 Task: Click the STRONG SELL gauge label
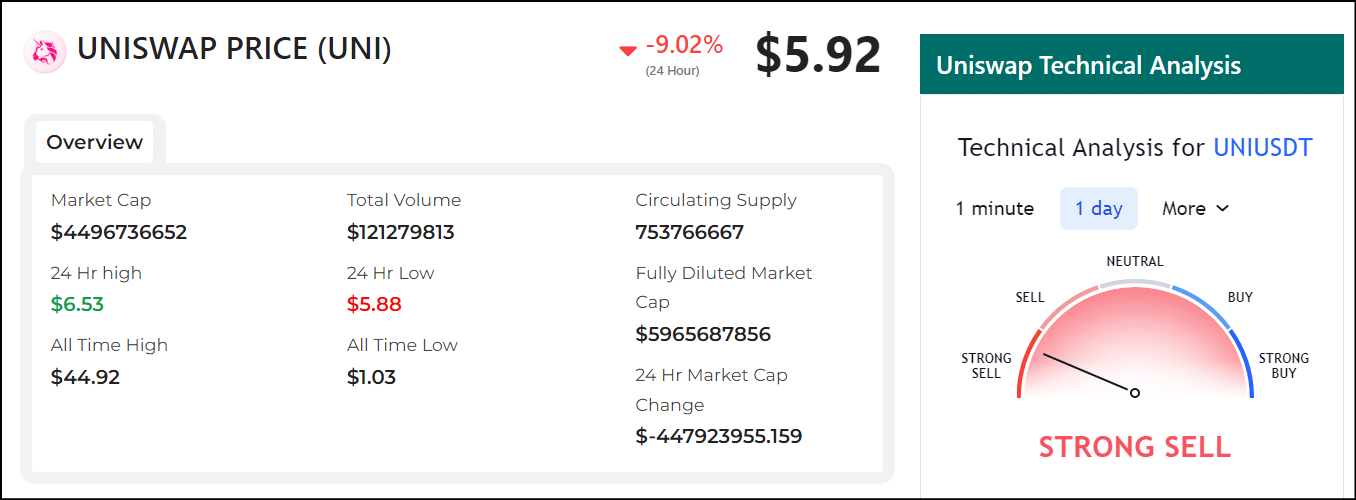click(x=986, y=365)
